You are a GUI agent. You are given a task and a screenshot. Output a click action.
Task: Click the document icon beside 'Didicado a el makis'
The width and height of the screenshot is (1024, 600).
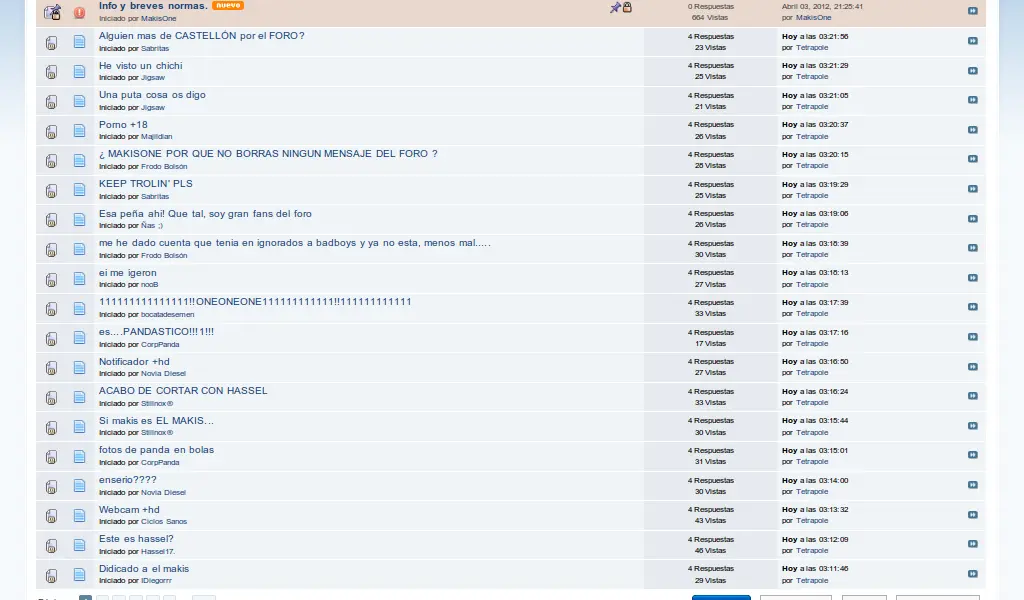click(x=79, y=575)
